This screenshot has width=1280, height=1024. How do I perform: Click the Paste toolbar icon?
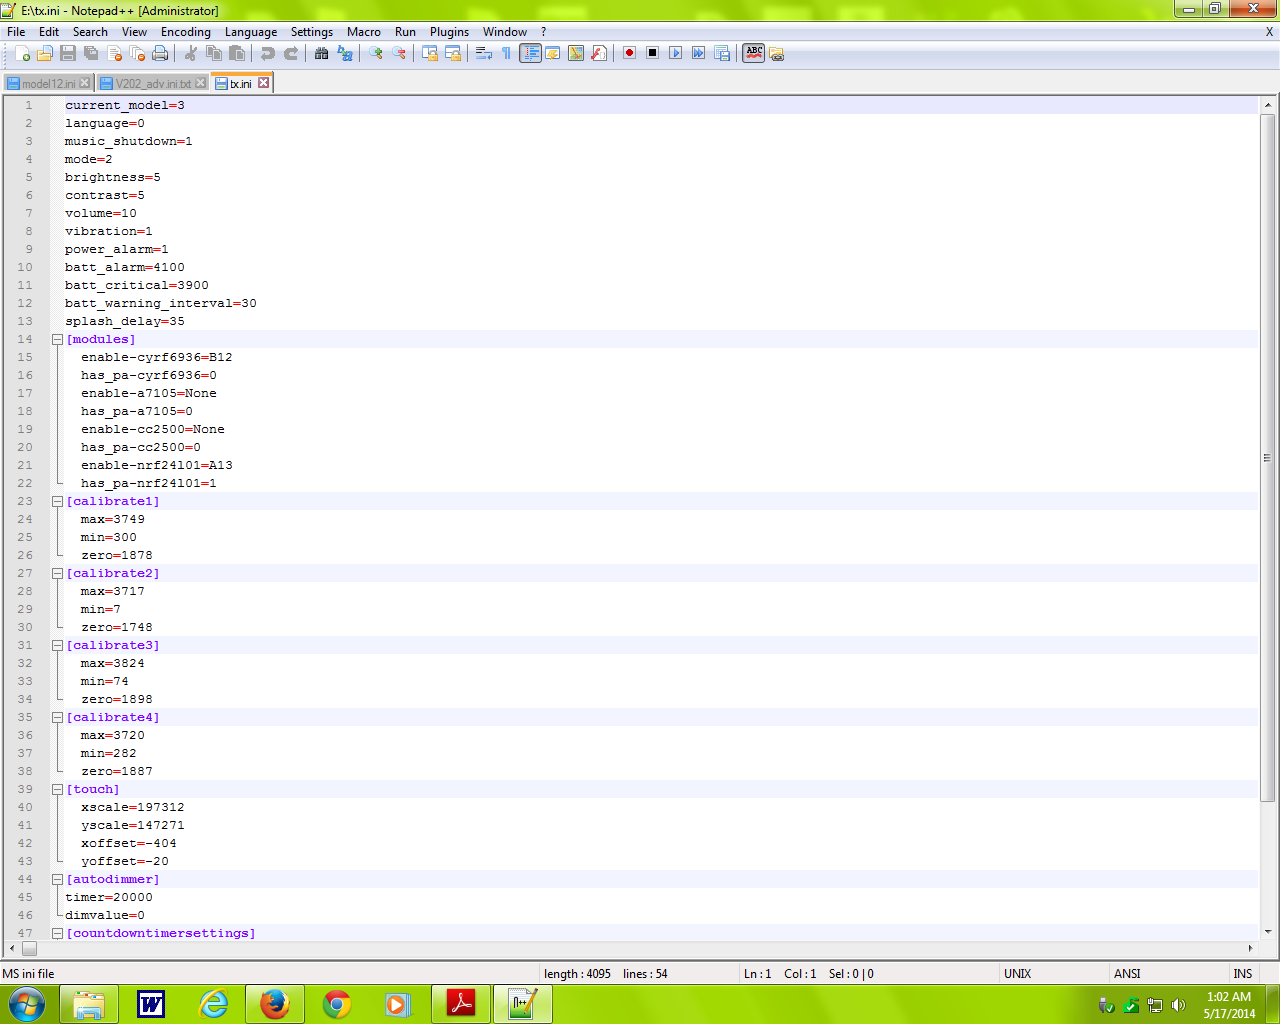point(237,53)
